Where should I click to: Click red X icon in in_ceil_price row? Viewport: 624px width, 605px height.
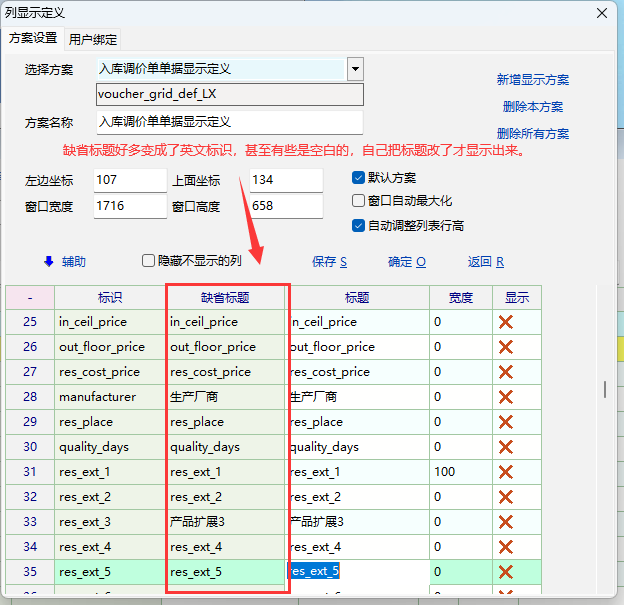coord(505,322)
